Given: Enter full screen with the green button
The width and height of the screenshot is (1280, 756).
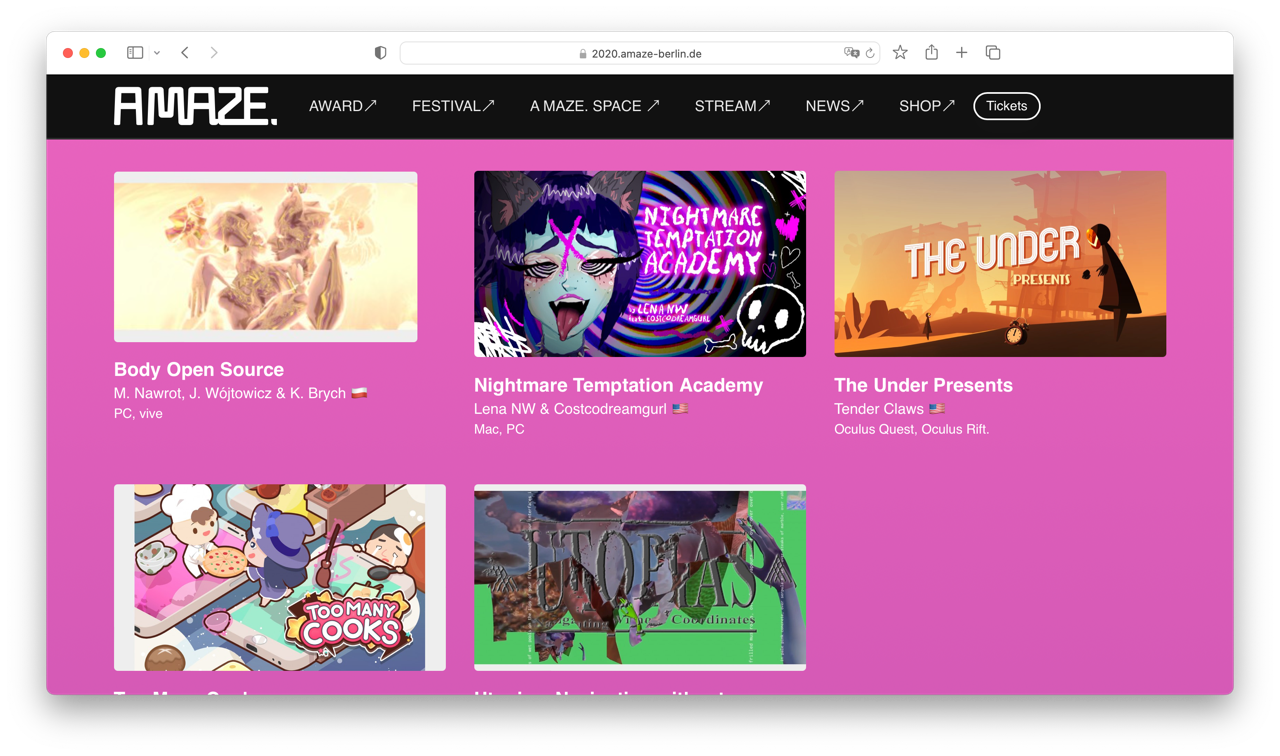Looking at the screenshot, I should pyautogui.click(x=101, y=53).
